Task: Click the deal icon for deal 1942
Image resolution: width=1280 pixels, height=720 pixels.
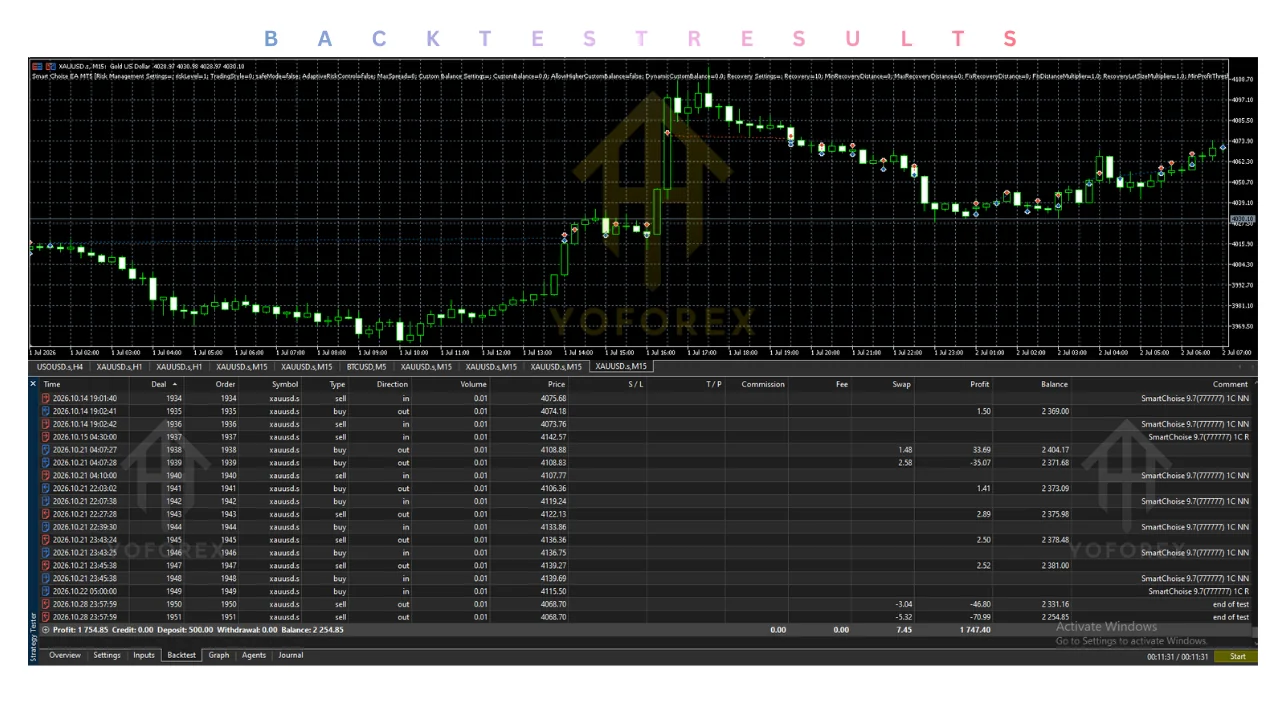Action: point(45,501)
